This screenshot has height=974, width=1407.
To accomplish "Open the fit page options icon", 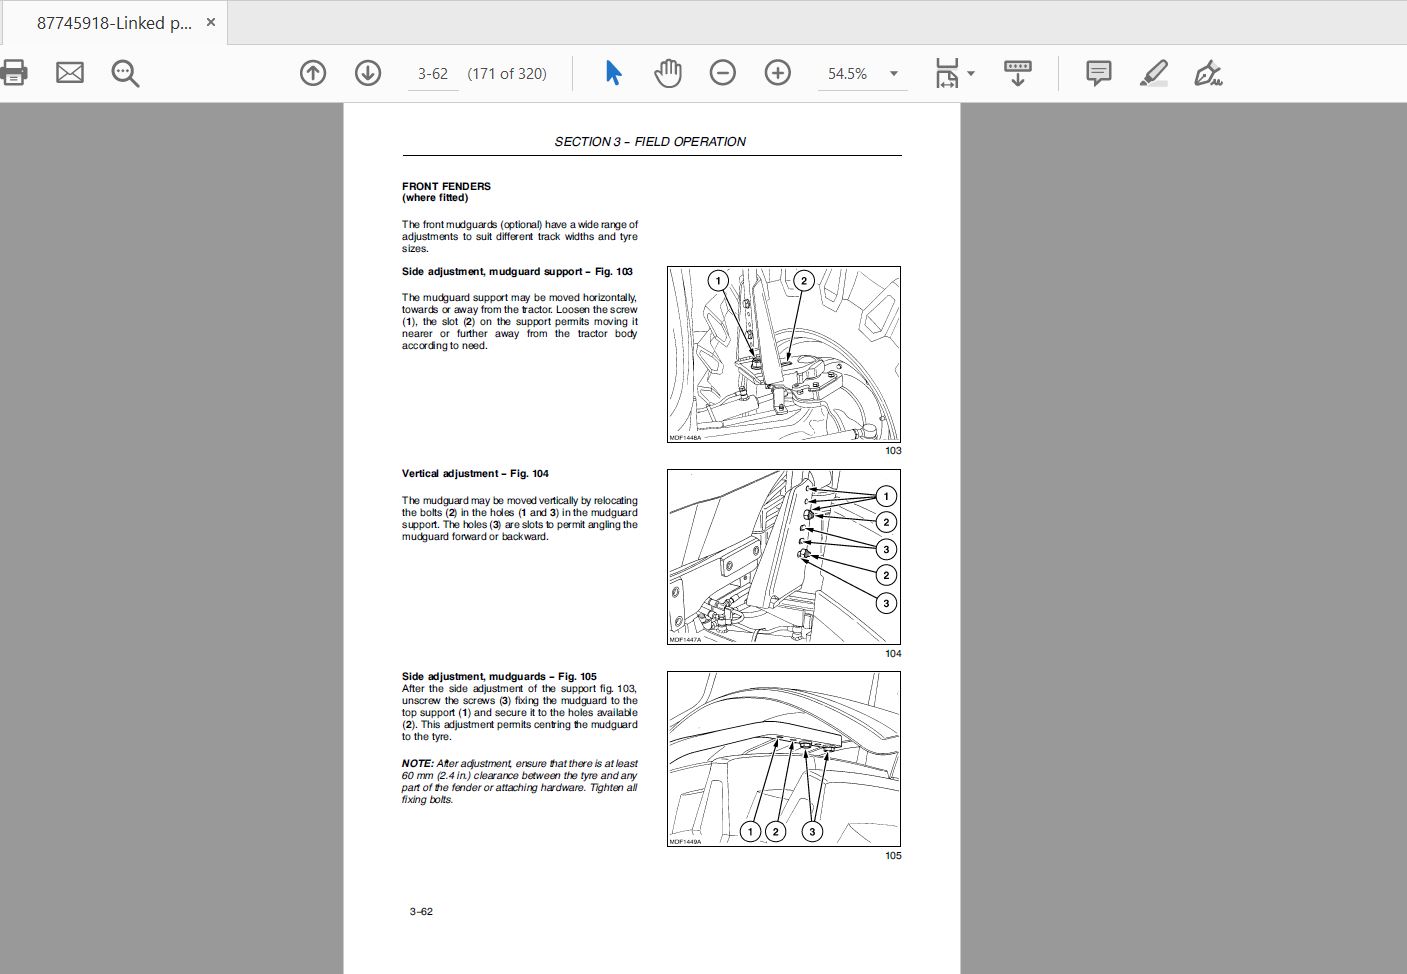I will (x=946, y=73).
